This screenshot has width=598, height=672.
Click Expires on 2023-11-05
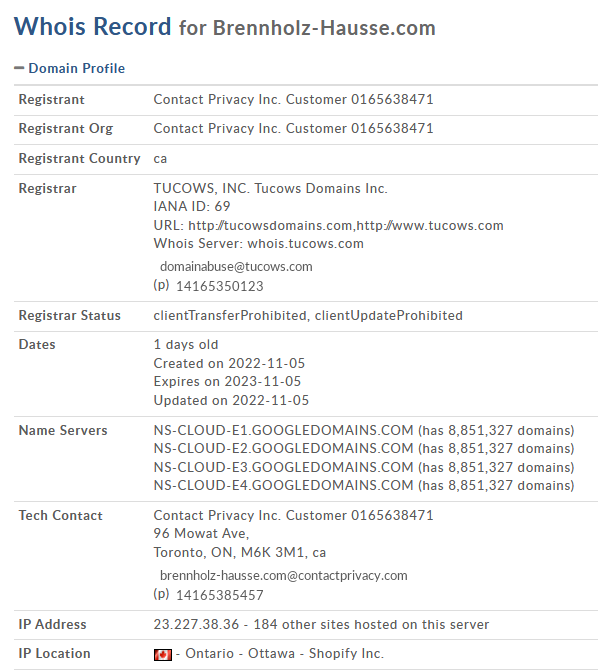(x=227, y=381)
